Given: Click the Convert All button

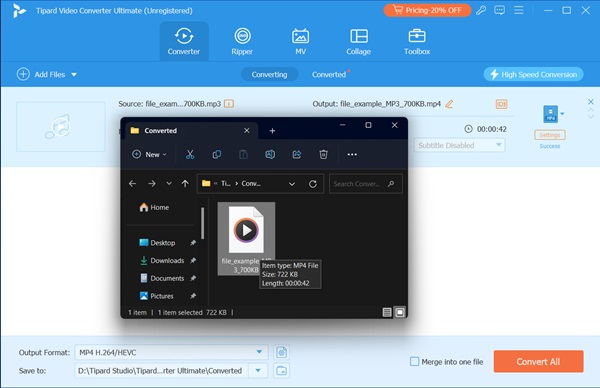Looking at the screenshot, I should [x=538, y=362].
